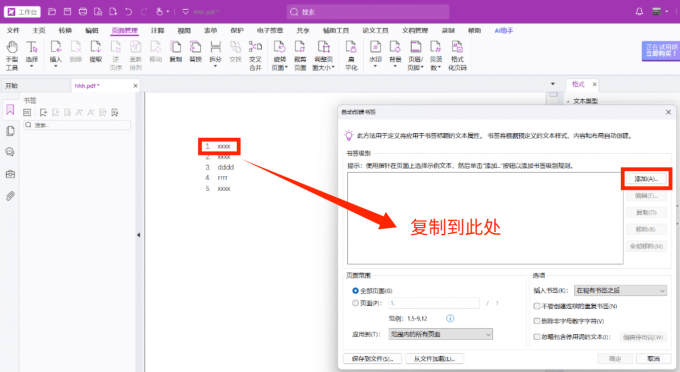The width and height of the screenshot is (680, 372).
Task: Open the Insert bookmark (插入书签) position dropdown
Action: tap(621, 290)
